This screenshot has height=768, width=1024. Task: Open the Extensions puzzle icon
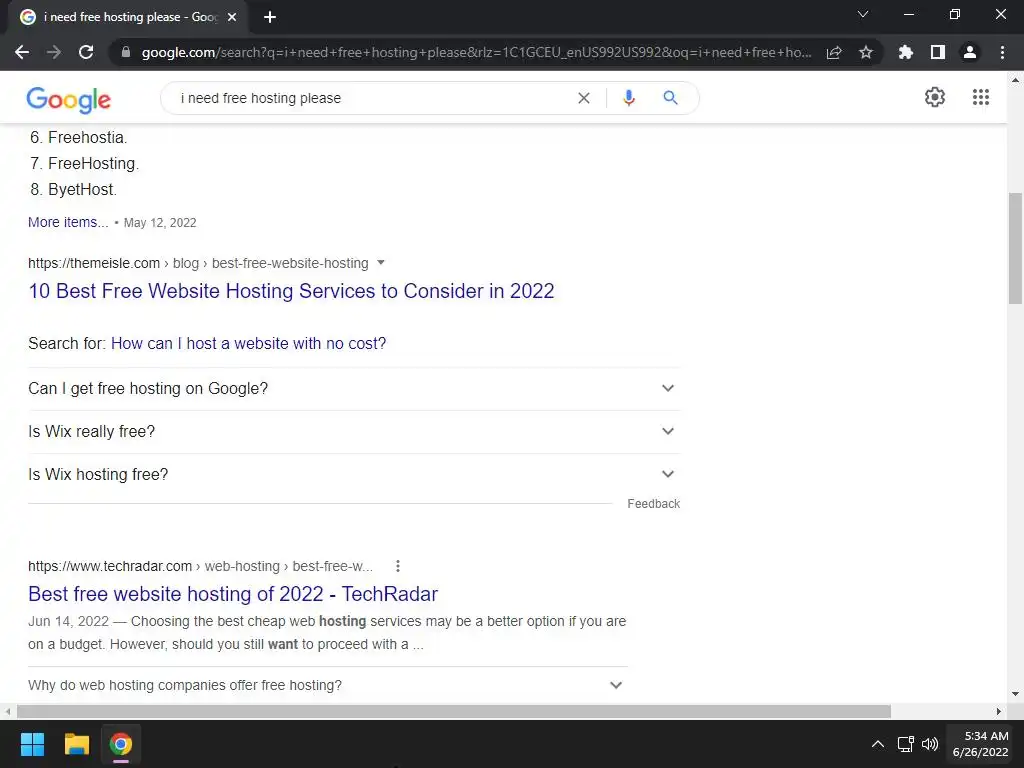click(906, 52)
